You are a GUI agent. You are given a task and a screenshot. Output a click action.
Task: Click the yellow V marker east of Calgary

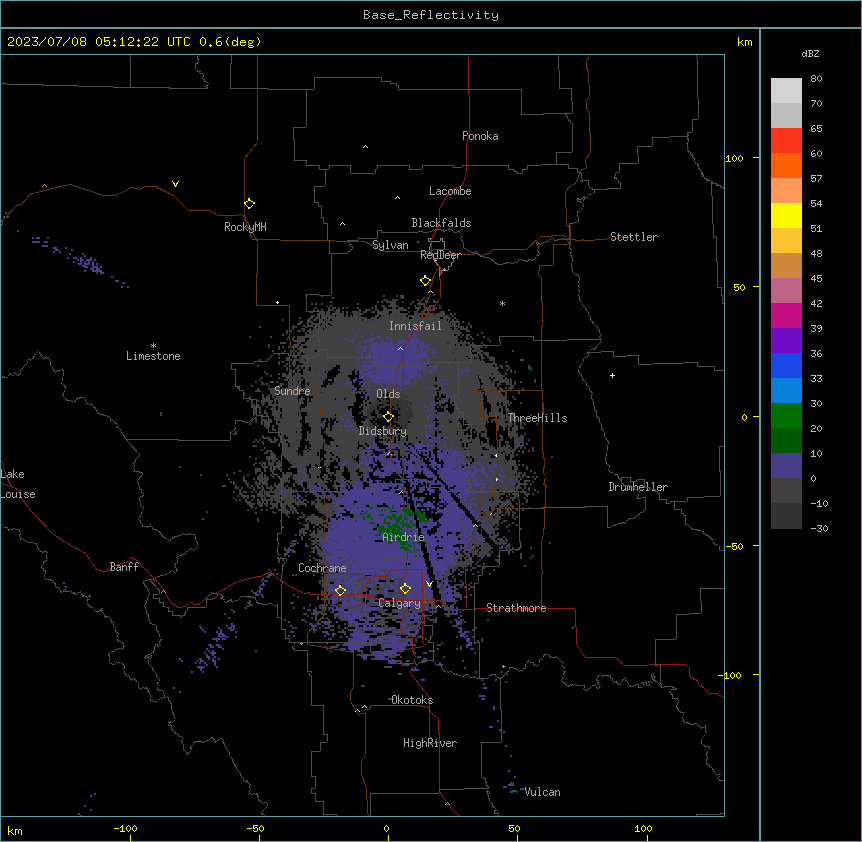click(429, 584)
